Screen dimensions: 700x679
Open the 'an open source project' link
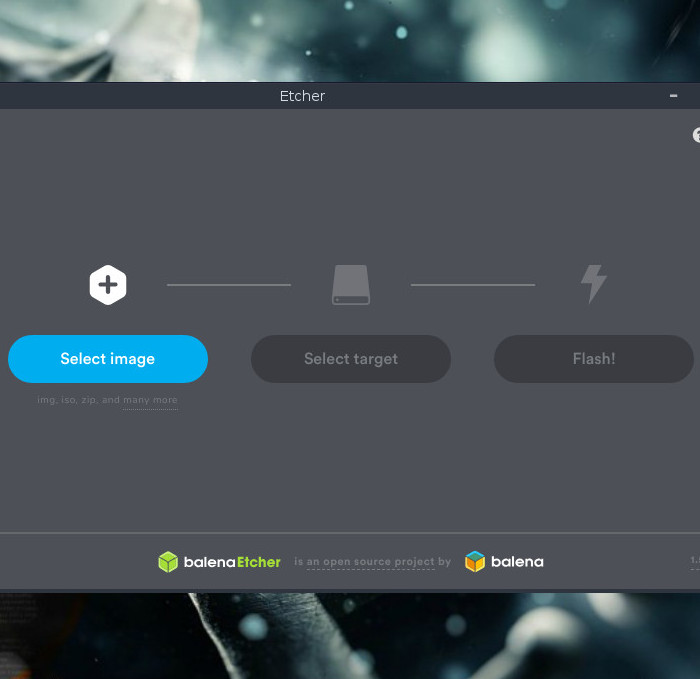(x=371, y=562)
